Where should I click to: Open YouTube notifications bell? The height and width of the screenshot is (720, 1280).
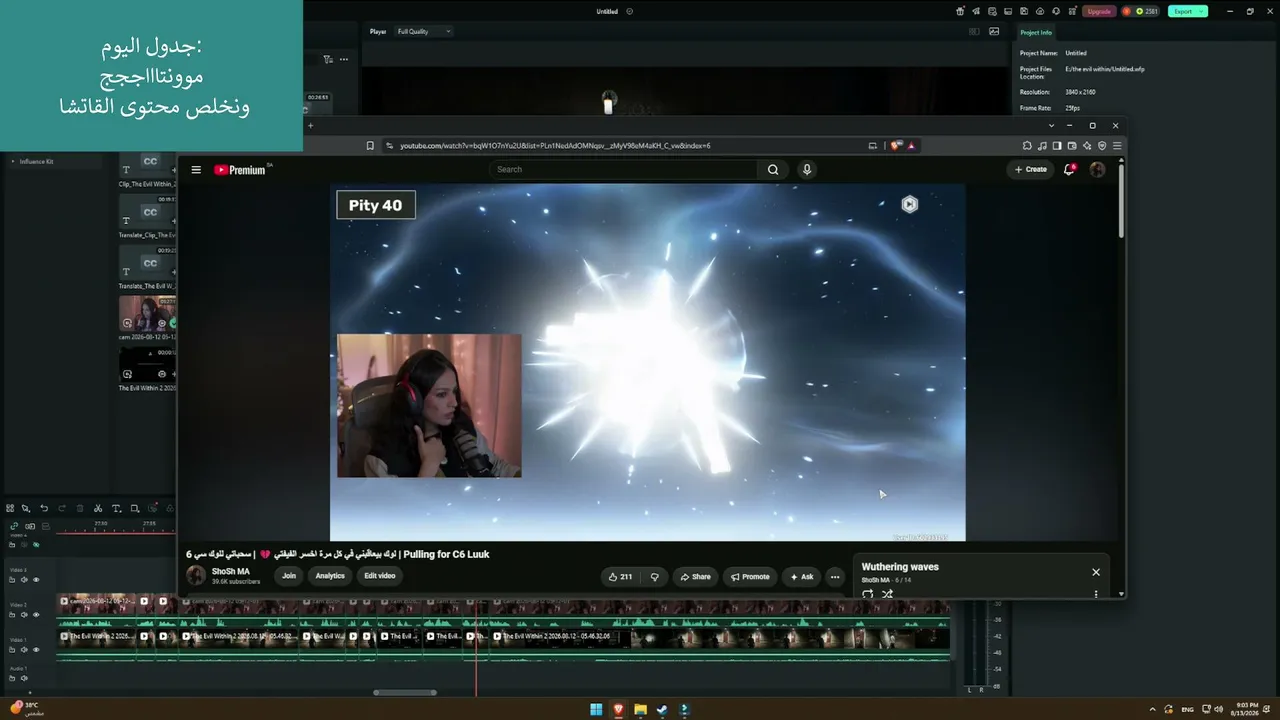coord(1069,170)
